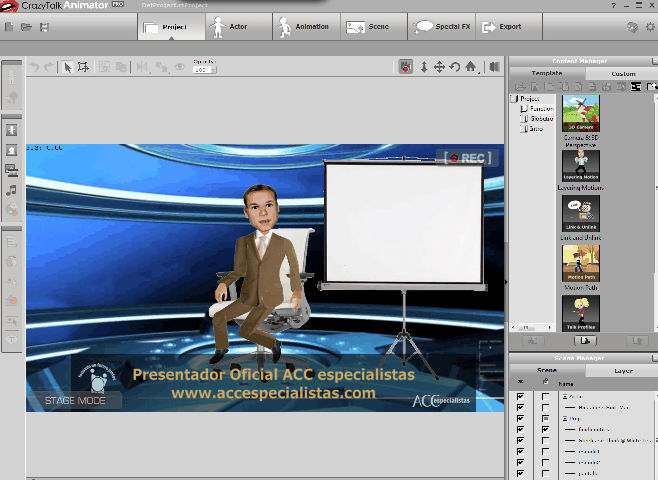Toggle lock checkbox for Actor row

[x=545, y=397]
